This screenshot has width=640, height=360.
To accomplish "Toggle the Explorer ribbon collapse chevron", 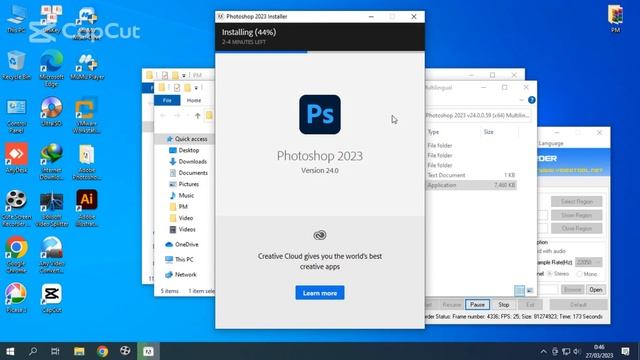I will (x=521, y=100).
